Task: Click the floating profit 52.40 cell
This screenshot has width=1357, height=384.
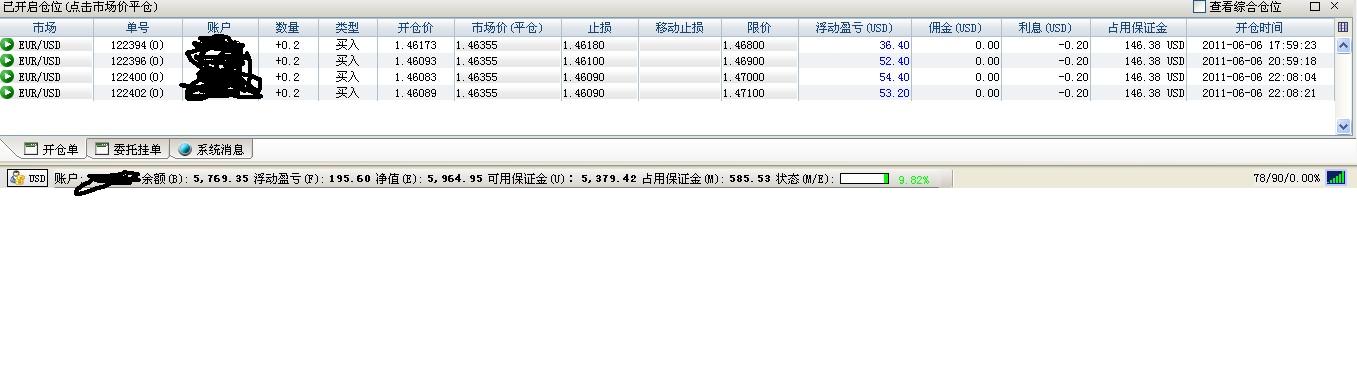Action: point(854,61)
